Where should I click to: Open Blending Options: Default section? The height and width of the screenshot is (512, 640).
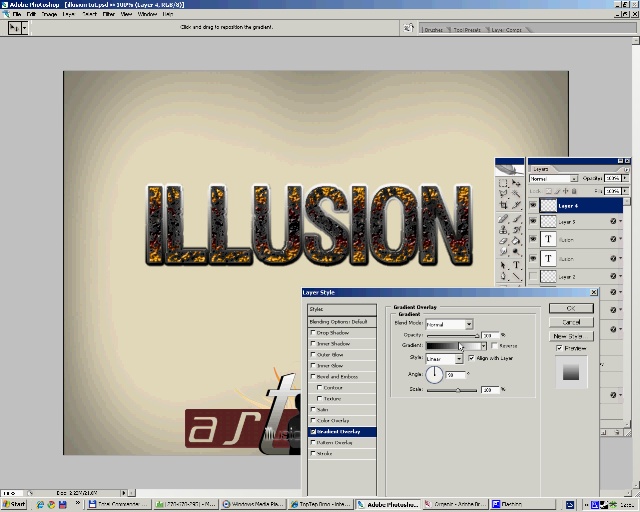coord(342,322)
